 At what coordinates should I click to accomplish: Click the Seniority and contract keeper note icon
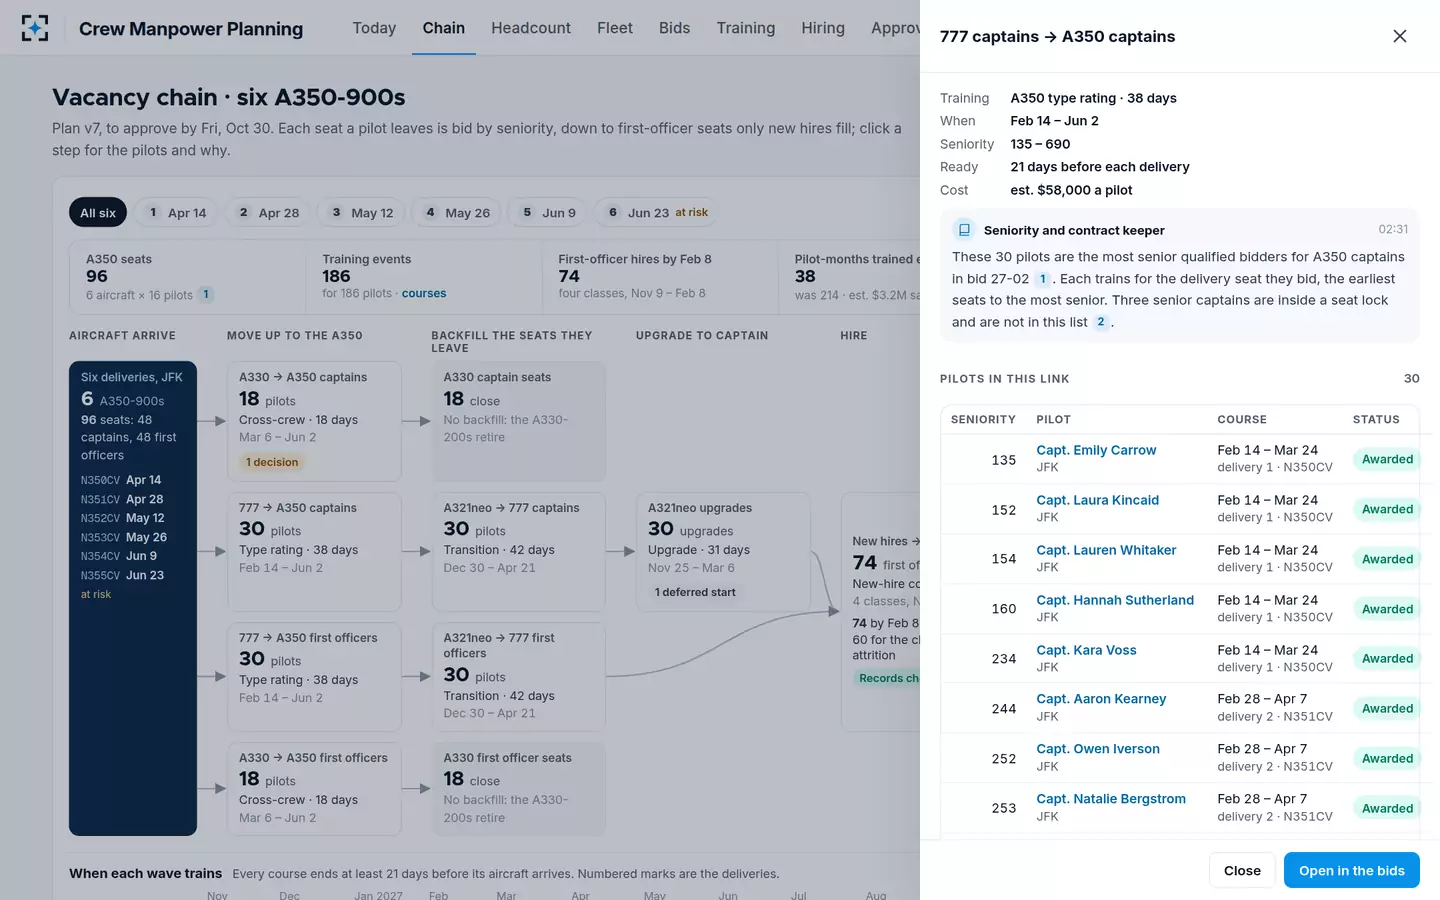tap(964, 230)
